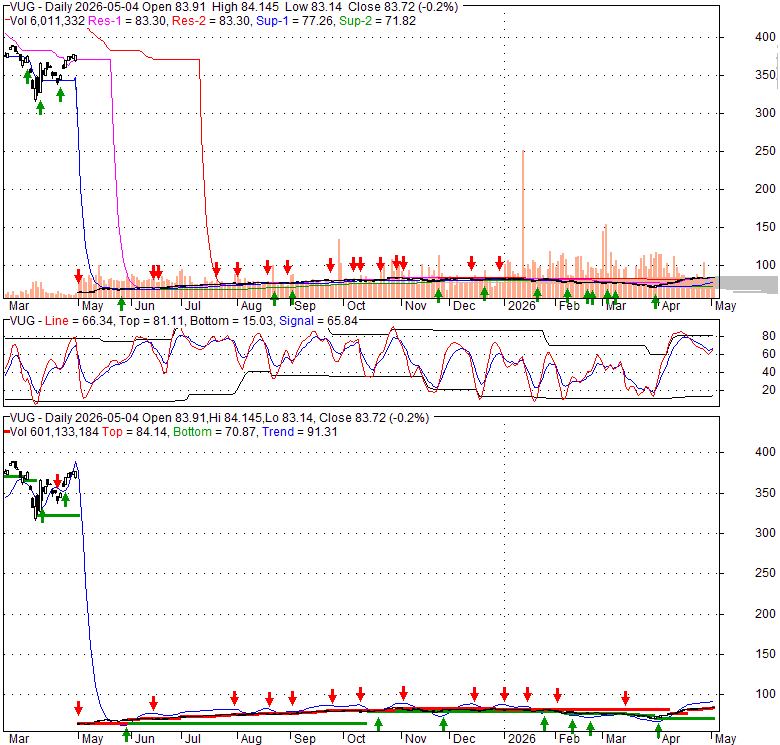
Task: Click the 60 level on the oscillator axis
Action: pyautogui.click(x=769, y=354)
